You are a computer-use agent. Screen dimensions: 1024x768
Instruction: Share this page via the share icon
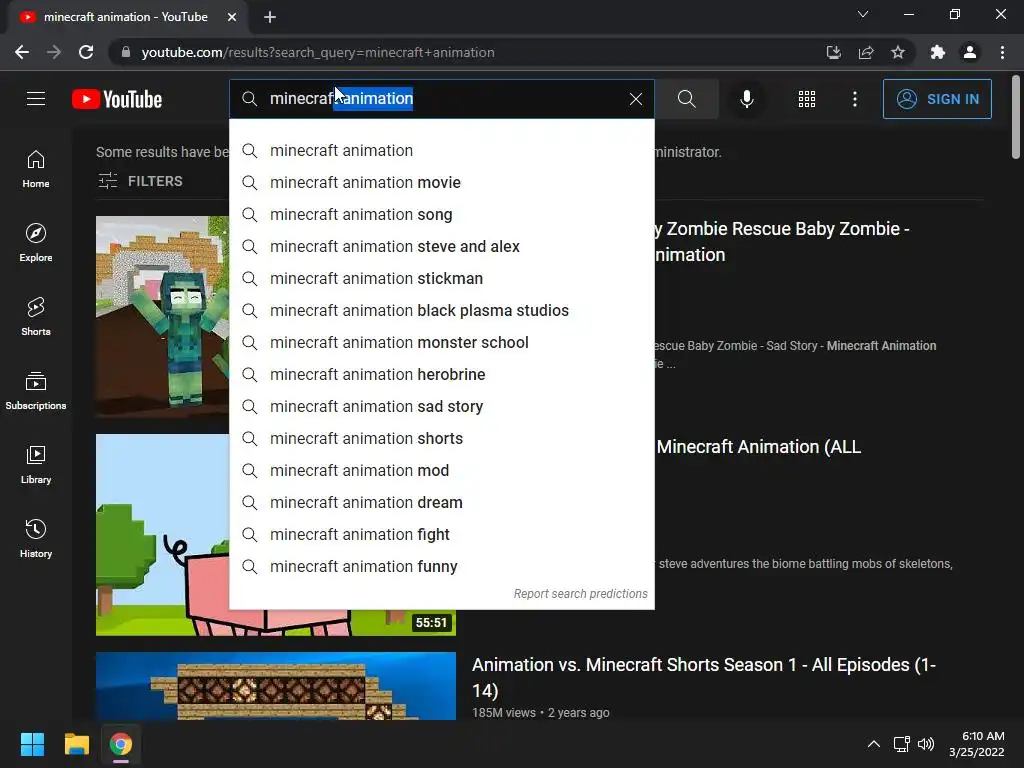point(866,52)
